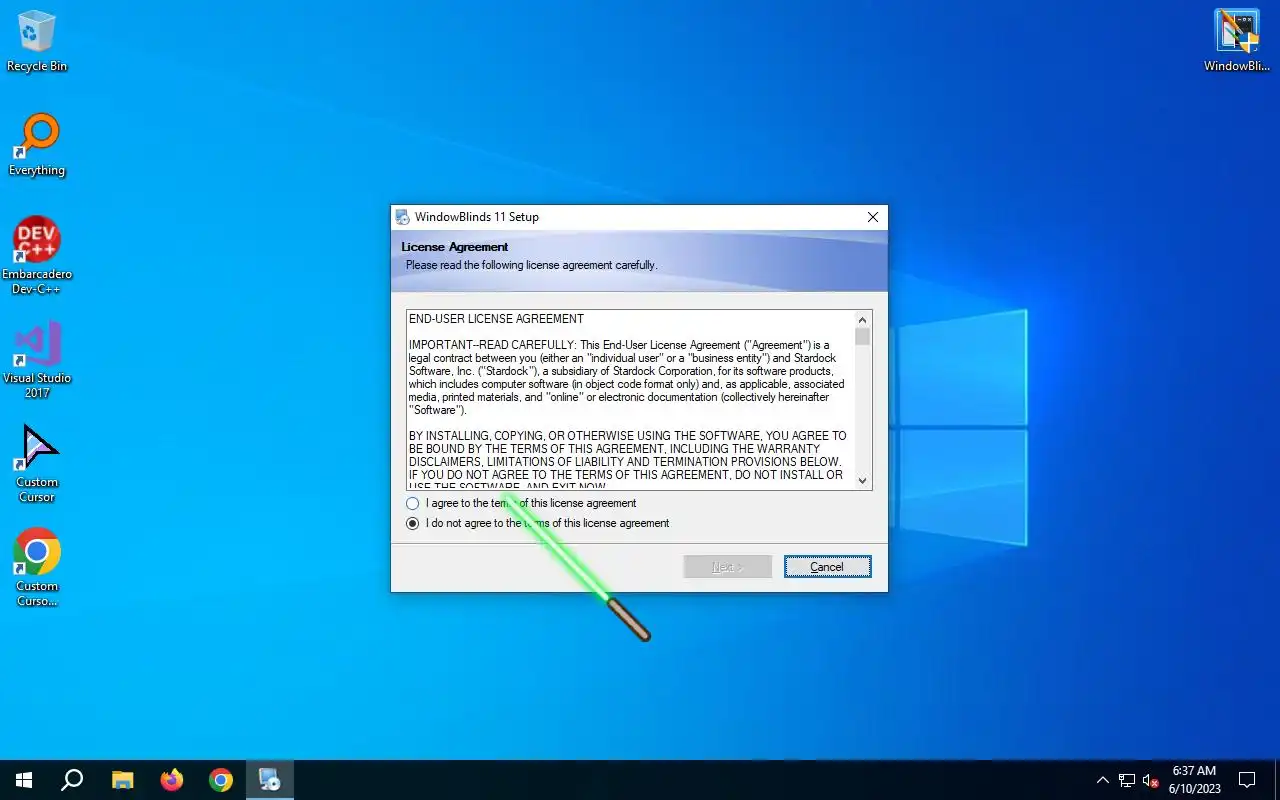Show hidden tray icons chevron

click(x=1103, y=780)
